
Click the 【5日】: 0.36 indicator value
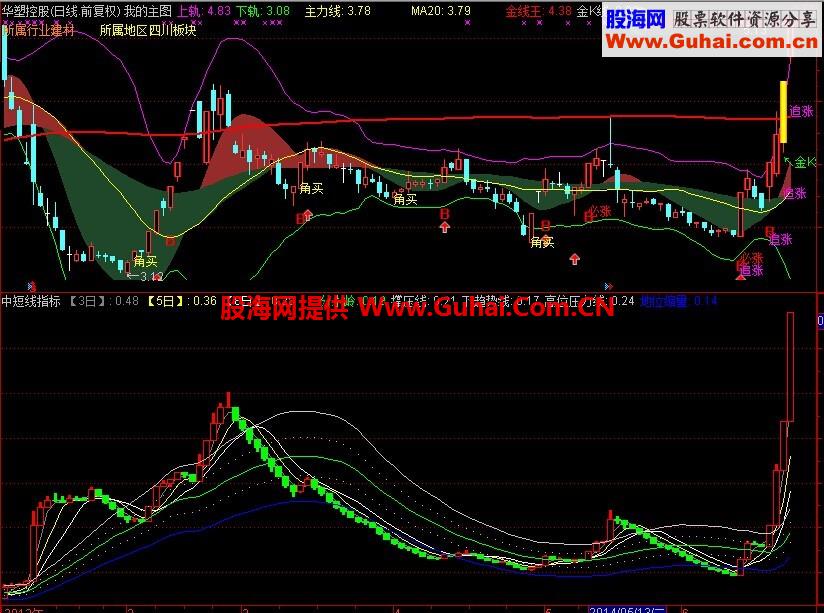point(181,301)
